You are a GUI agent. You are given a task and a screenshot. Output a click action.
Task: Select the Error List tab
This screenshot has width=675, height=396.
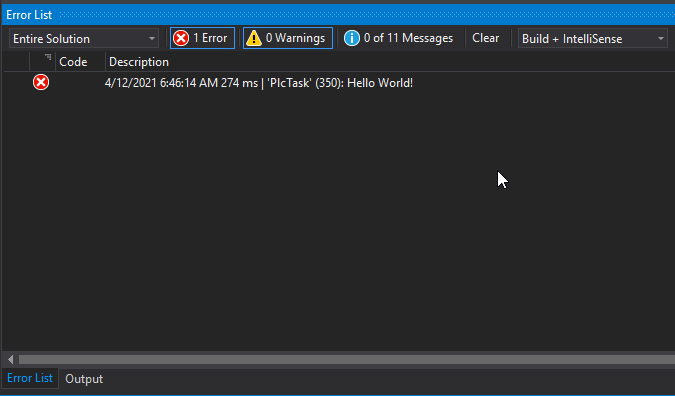click(30, 378)
